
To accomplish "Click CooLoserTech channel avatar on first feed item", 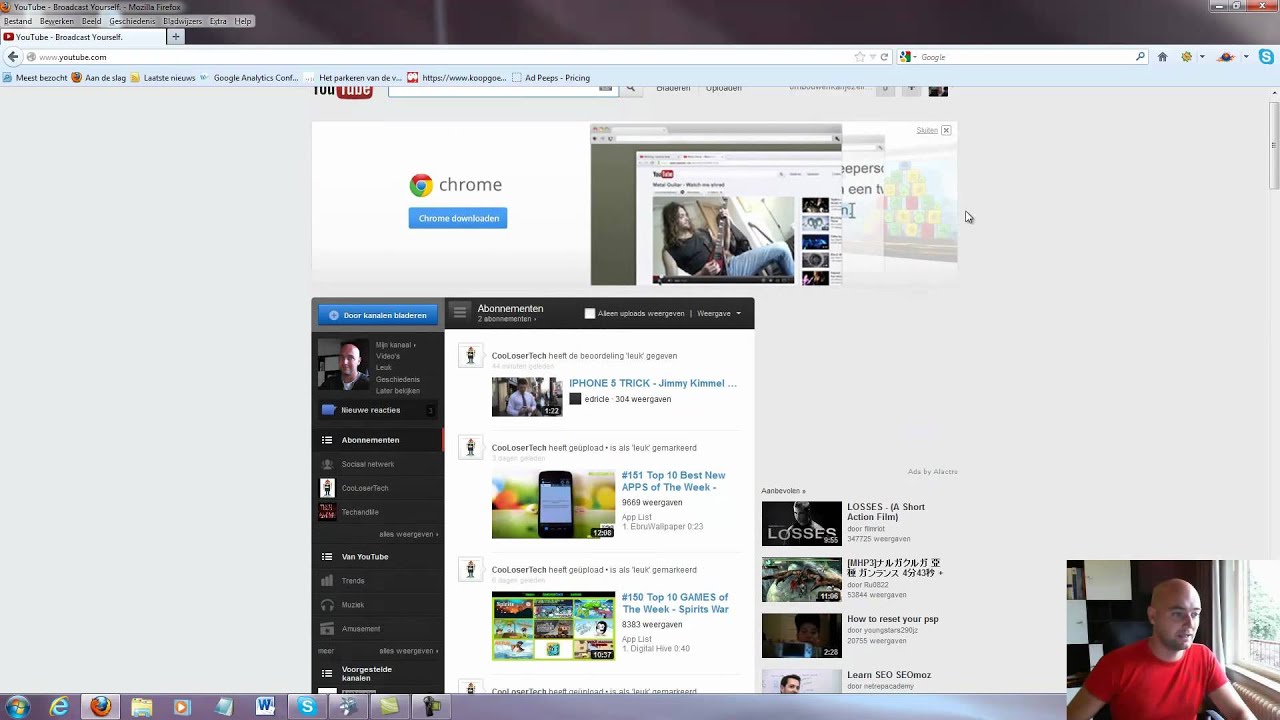I will pos(470,356).
